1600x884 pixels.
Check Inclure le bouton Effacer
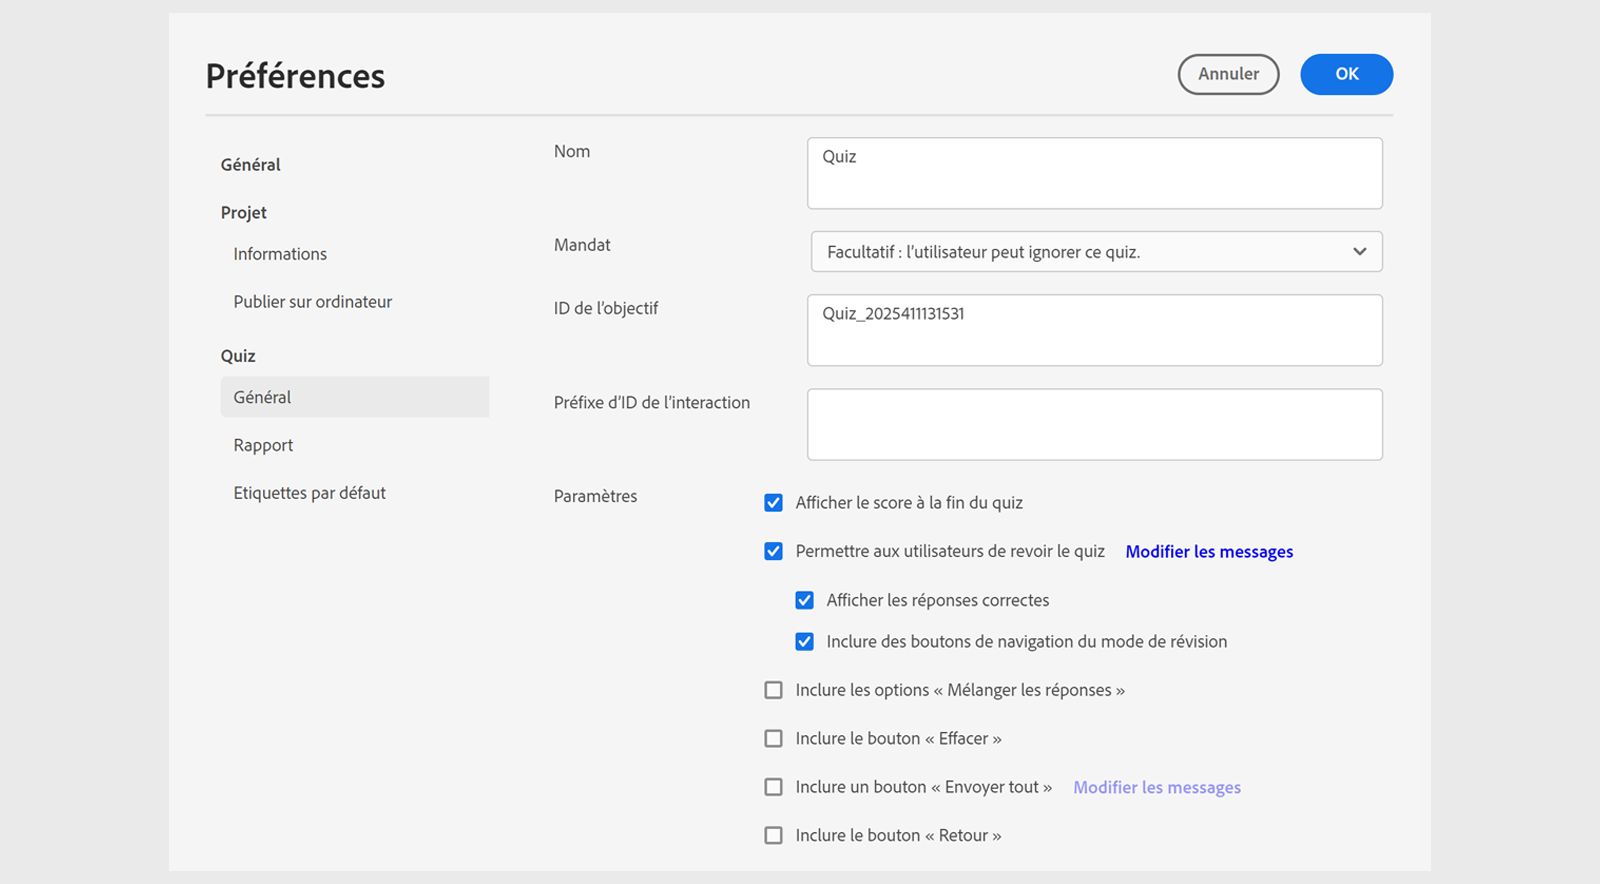[773, 739]
